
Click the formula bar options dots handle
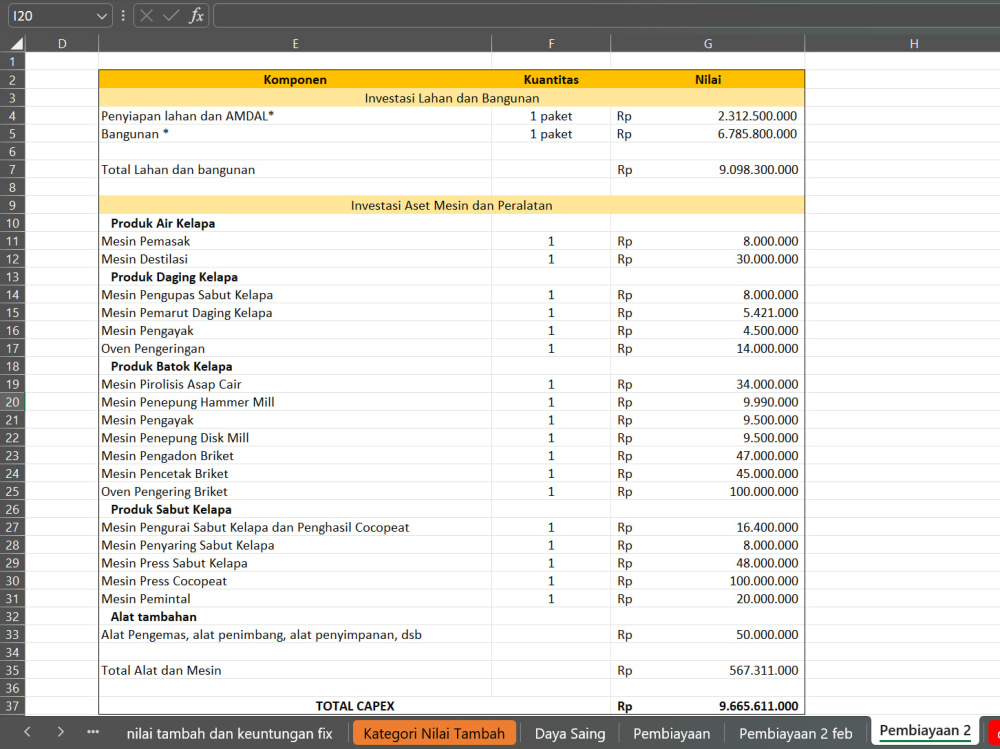click(x=123, y=16)
